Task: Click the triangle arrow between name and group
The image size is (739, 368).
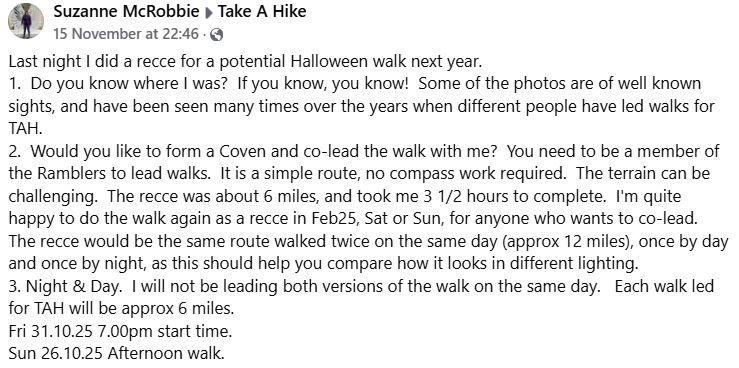Action: click(208, 13)
